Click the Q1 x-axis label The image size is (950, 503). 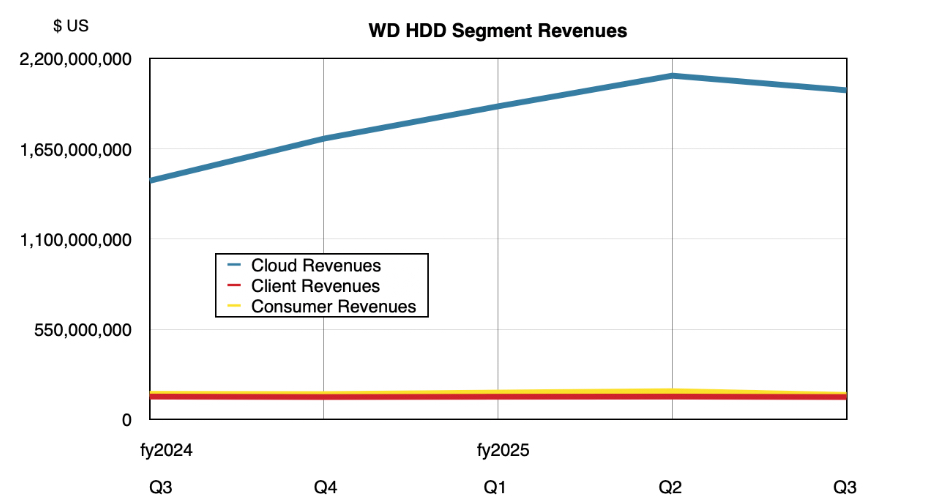point(494,487)
